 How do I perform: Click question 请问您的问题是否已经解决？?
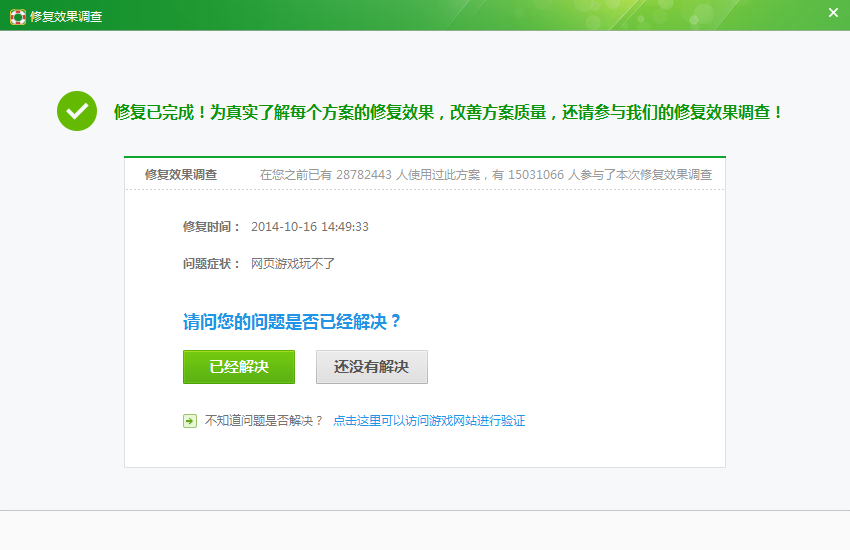tap(292, 322)
